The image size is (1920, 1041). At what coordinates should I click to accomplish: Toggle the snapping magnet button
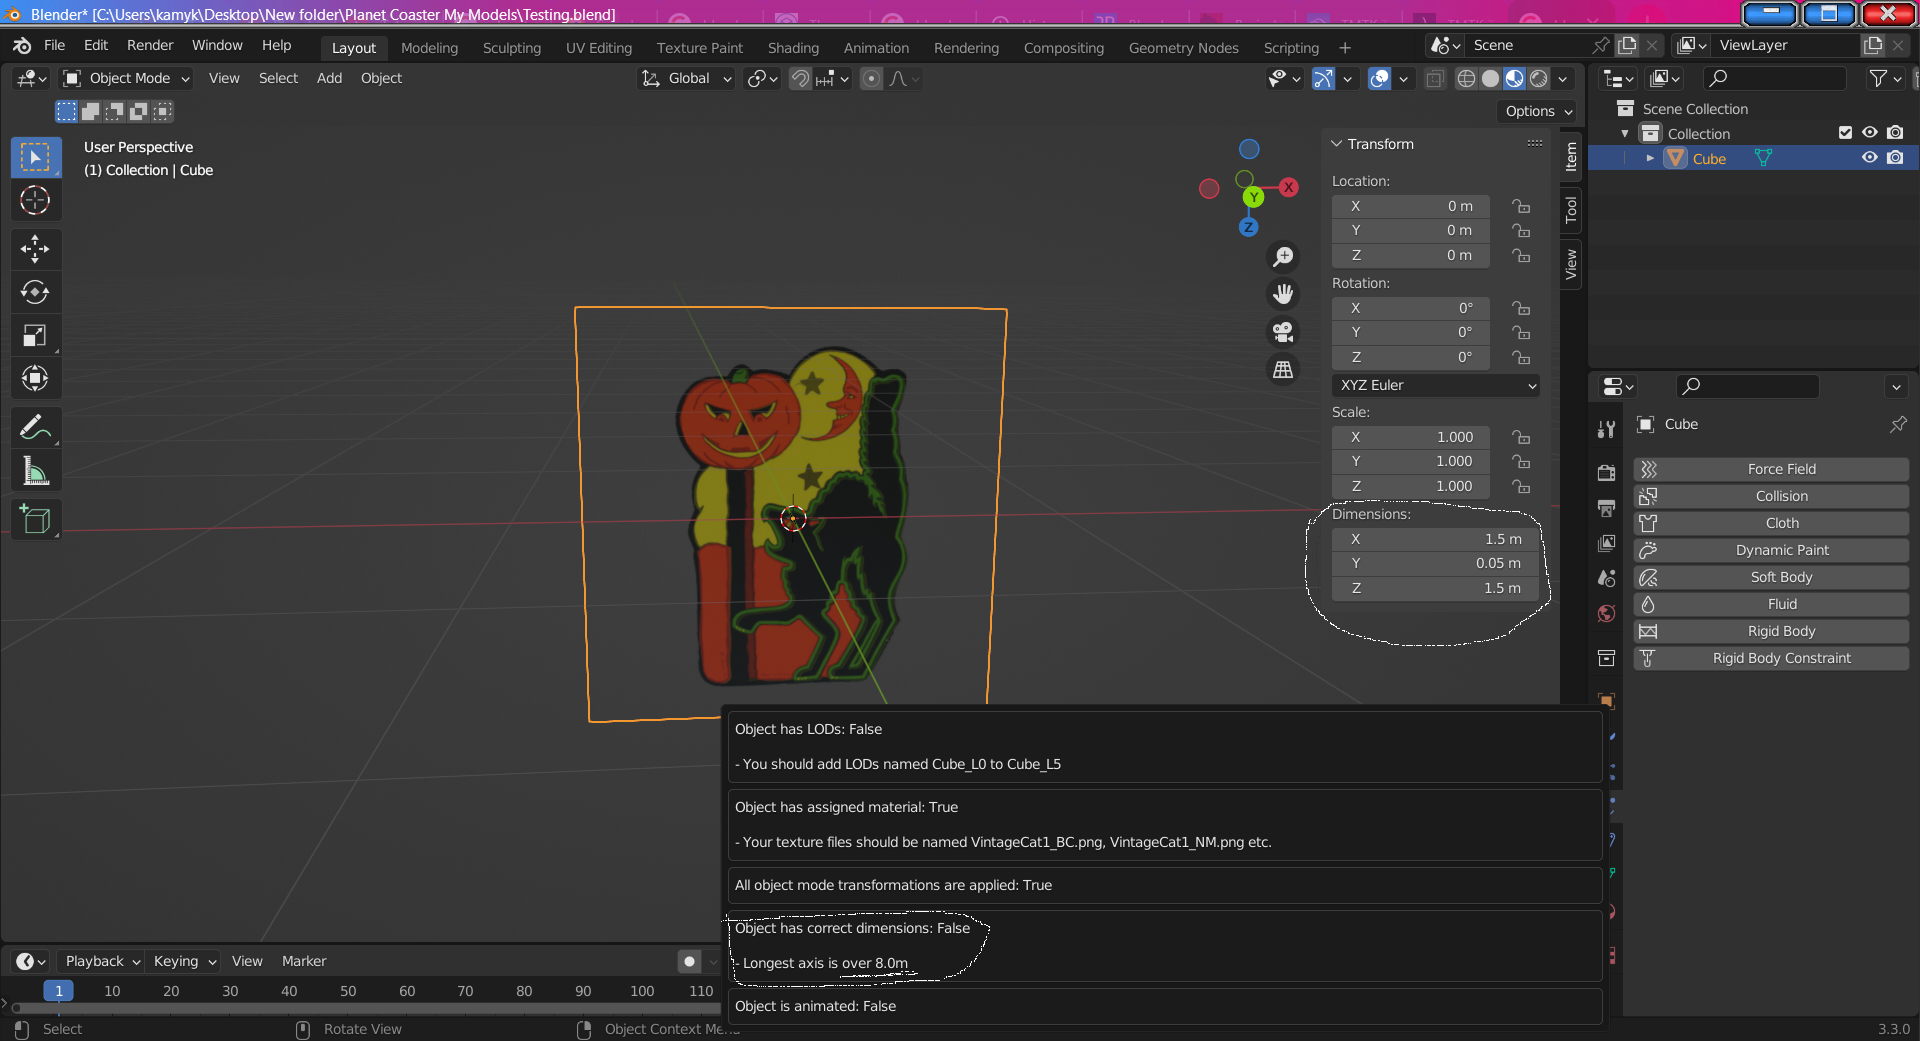pos(800,78)
